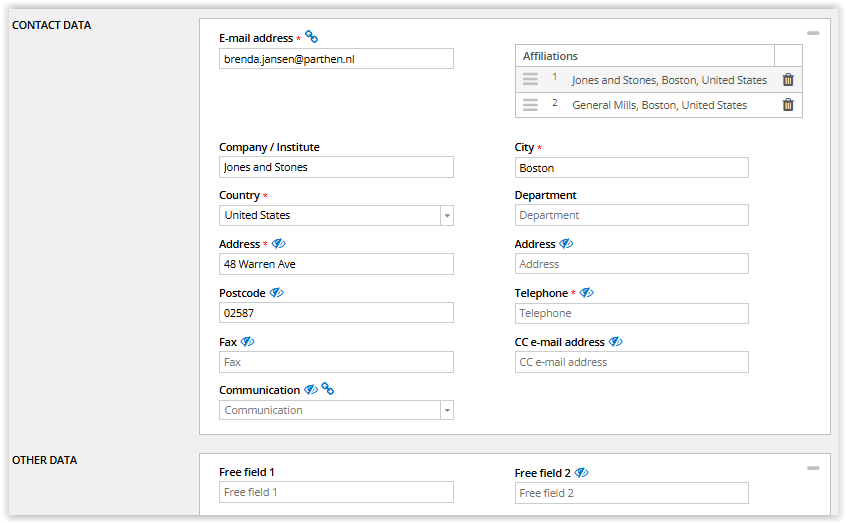Toggle visibility eye for left Address field
This screenshot has height=523, width=846.
(x=279, y=243)
